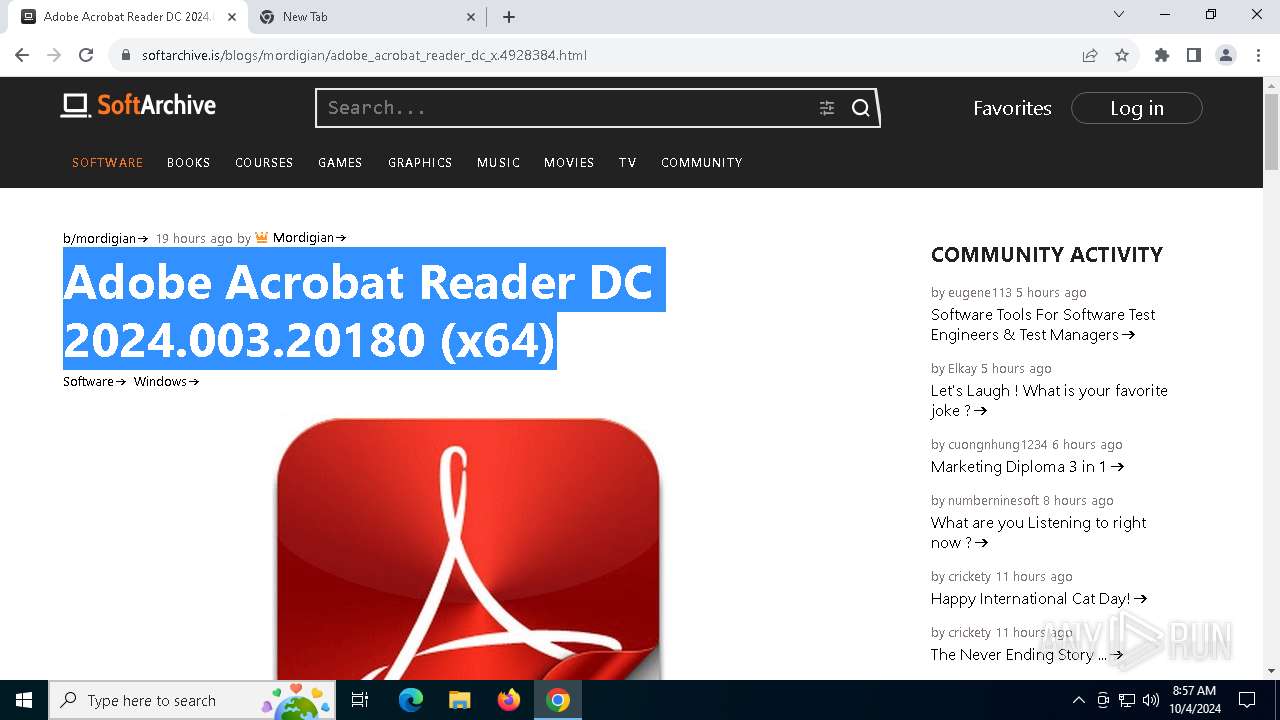The height and width of the screenshot is (720, 1280).
Task: Open Chrome profile avatar
Action: point(1226,55)
